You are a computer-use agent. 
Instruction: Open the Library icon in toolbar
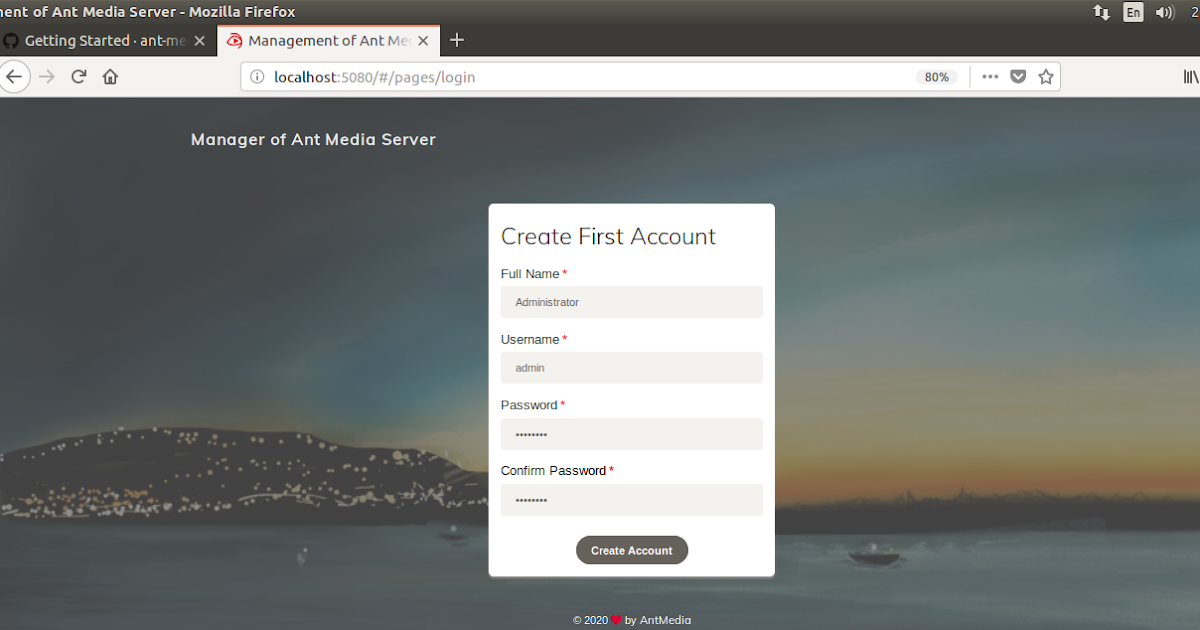(1190, 77)
